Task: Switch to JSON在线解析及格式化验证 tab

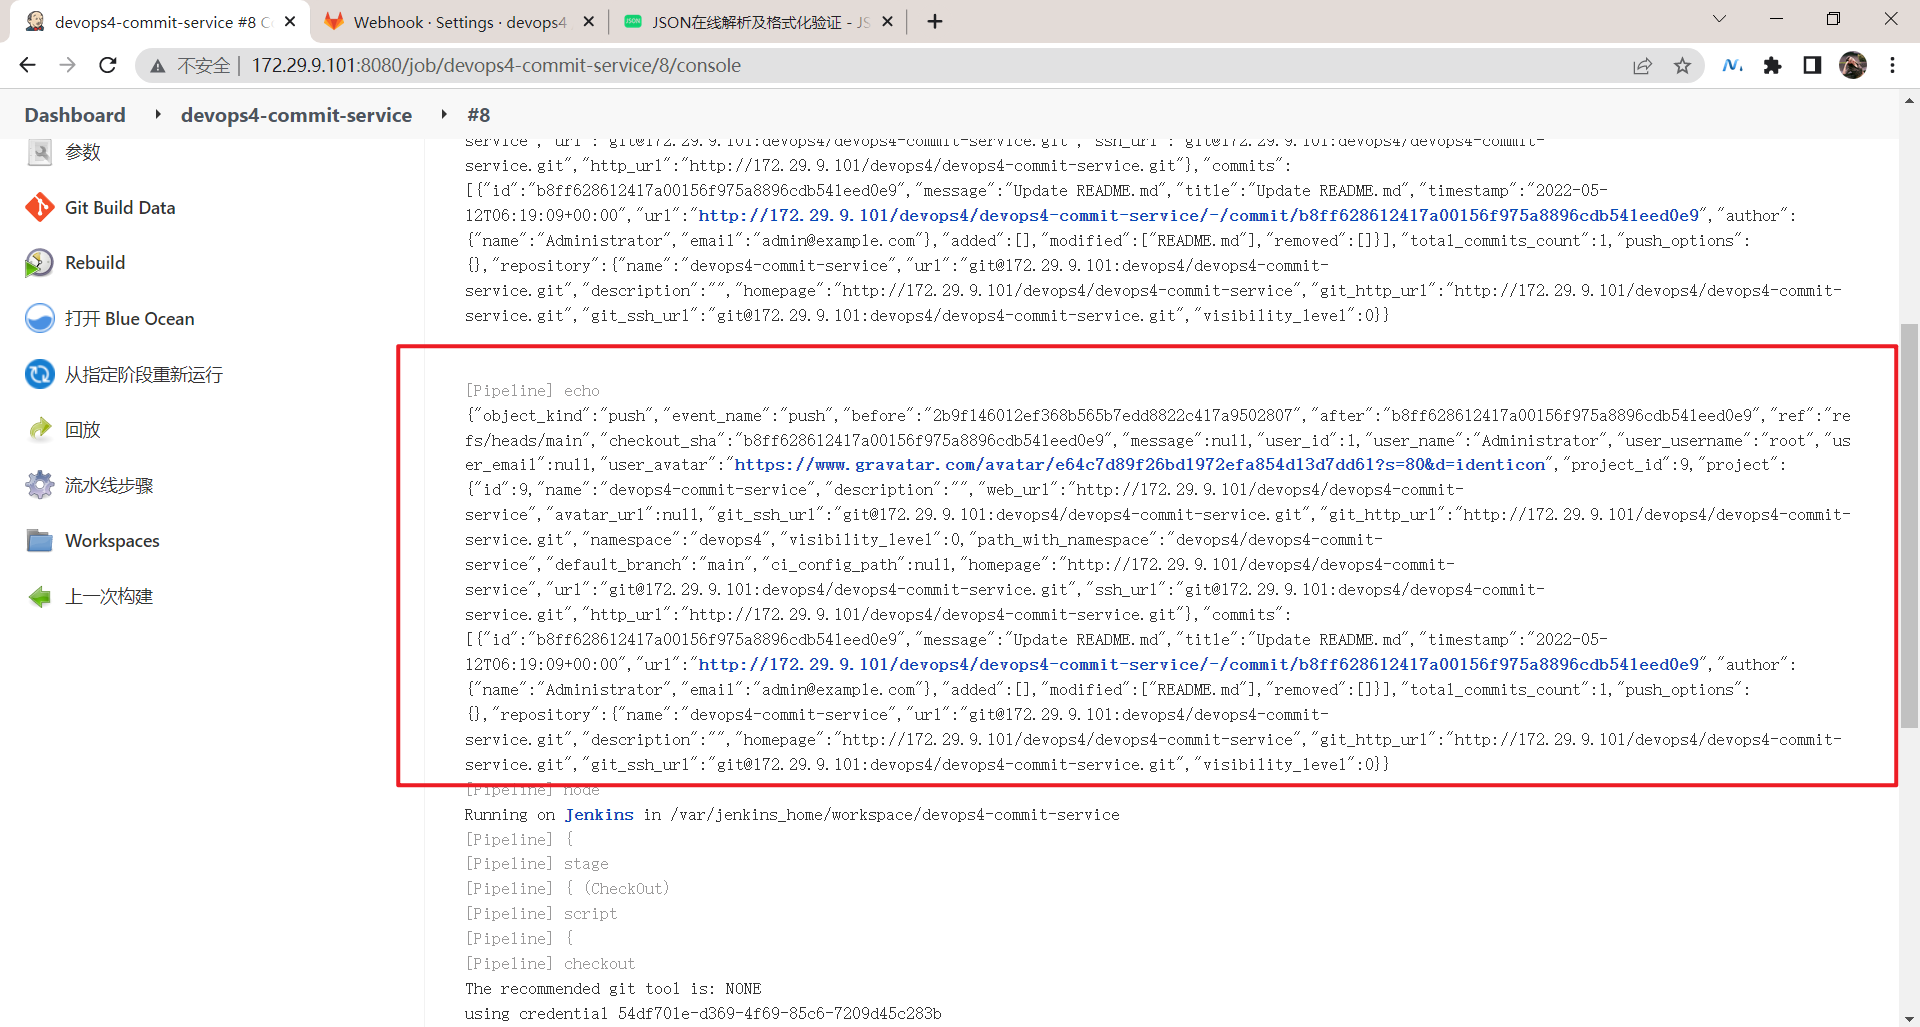Action: (x=757, y=22)
